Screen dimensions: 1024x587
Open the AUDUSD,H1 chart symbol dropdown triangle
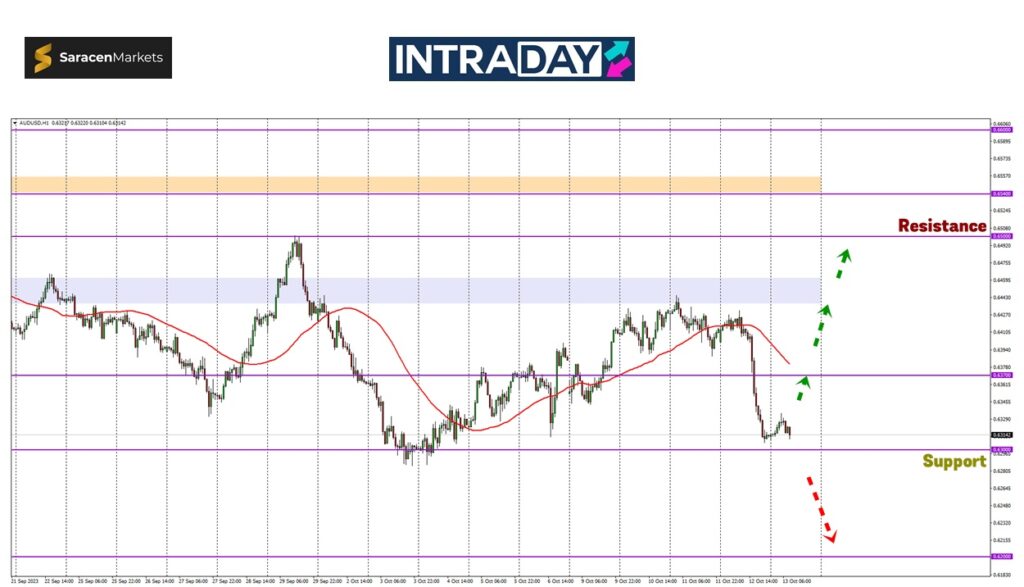point(15,123)
